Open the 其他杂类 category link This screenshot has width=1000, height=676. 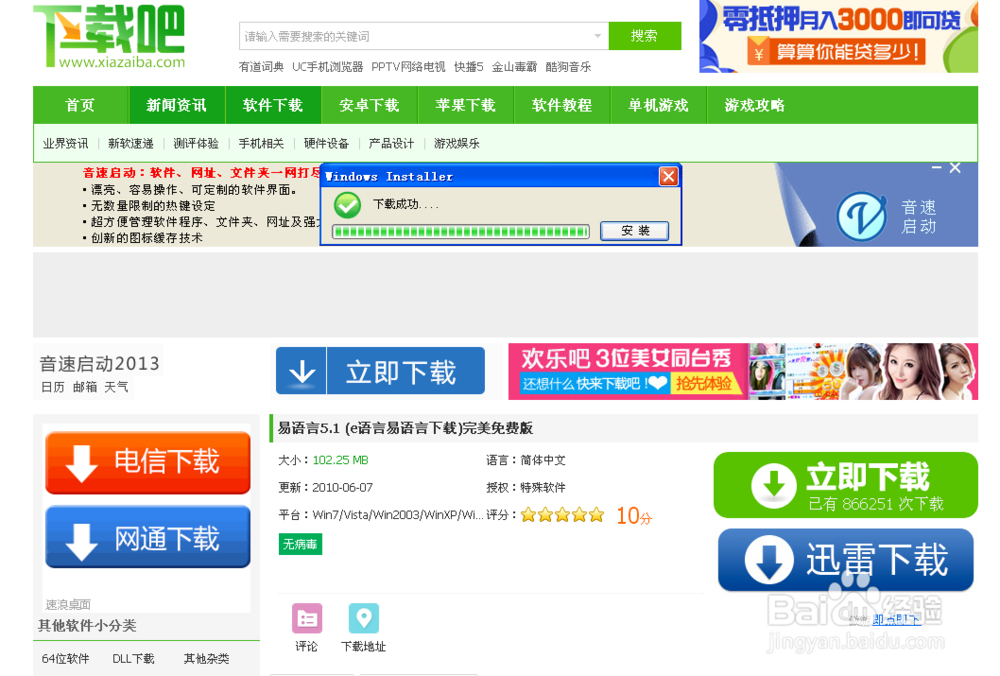(206, 659)
